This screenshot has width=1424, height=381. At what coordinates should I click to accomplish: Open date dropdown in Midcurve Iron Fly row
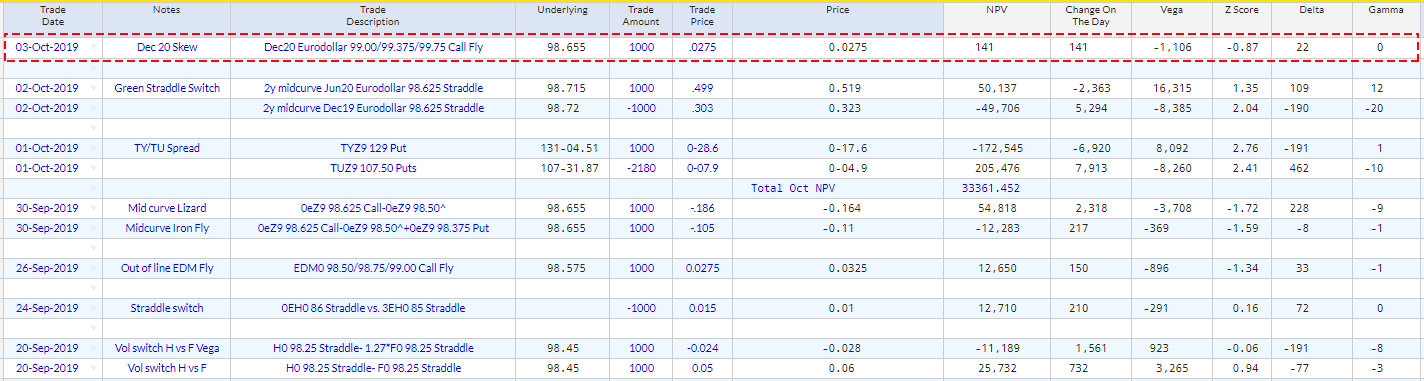click(x=95, y=228)
